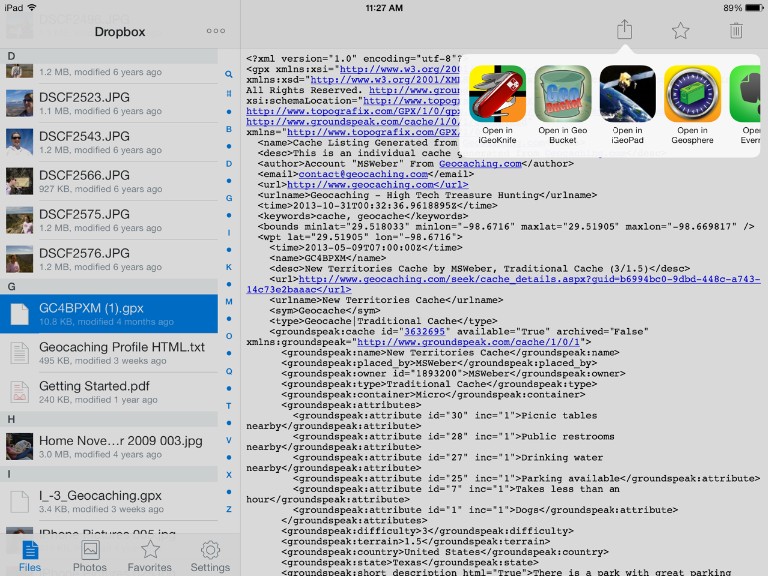The height and width of the screenshot is (576, 768).
Task: Tap the Wi-Fi status icon
Action: pyautogui.click(x=32, y=7)
